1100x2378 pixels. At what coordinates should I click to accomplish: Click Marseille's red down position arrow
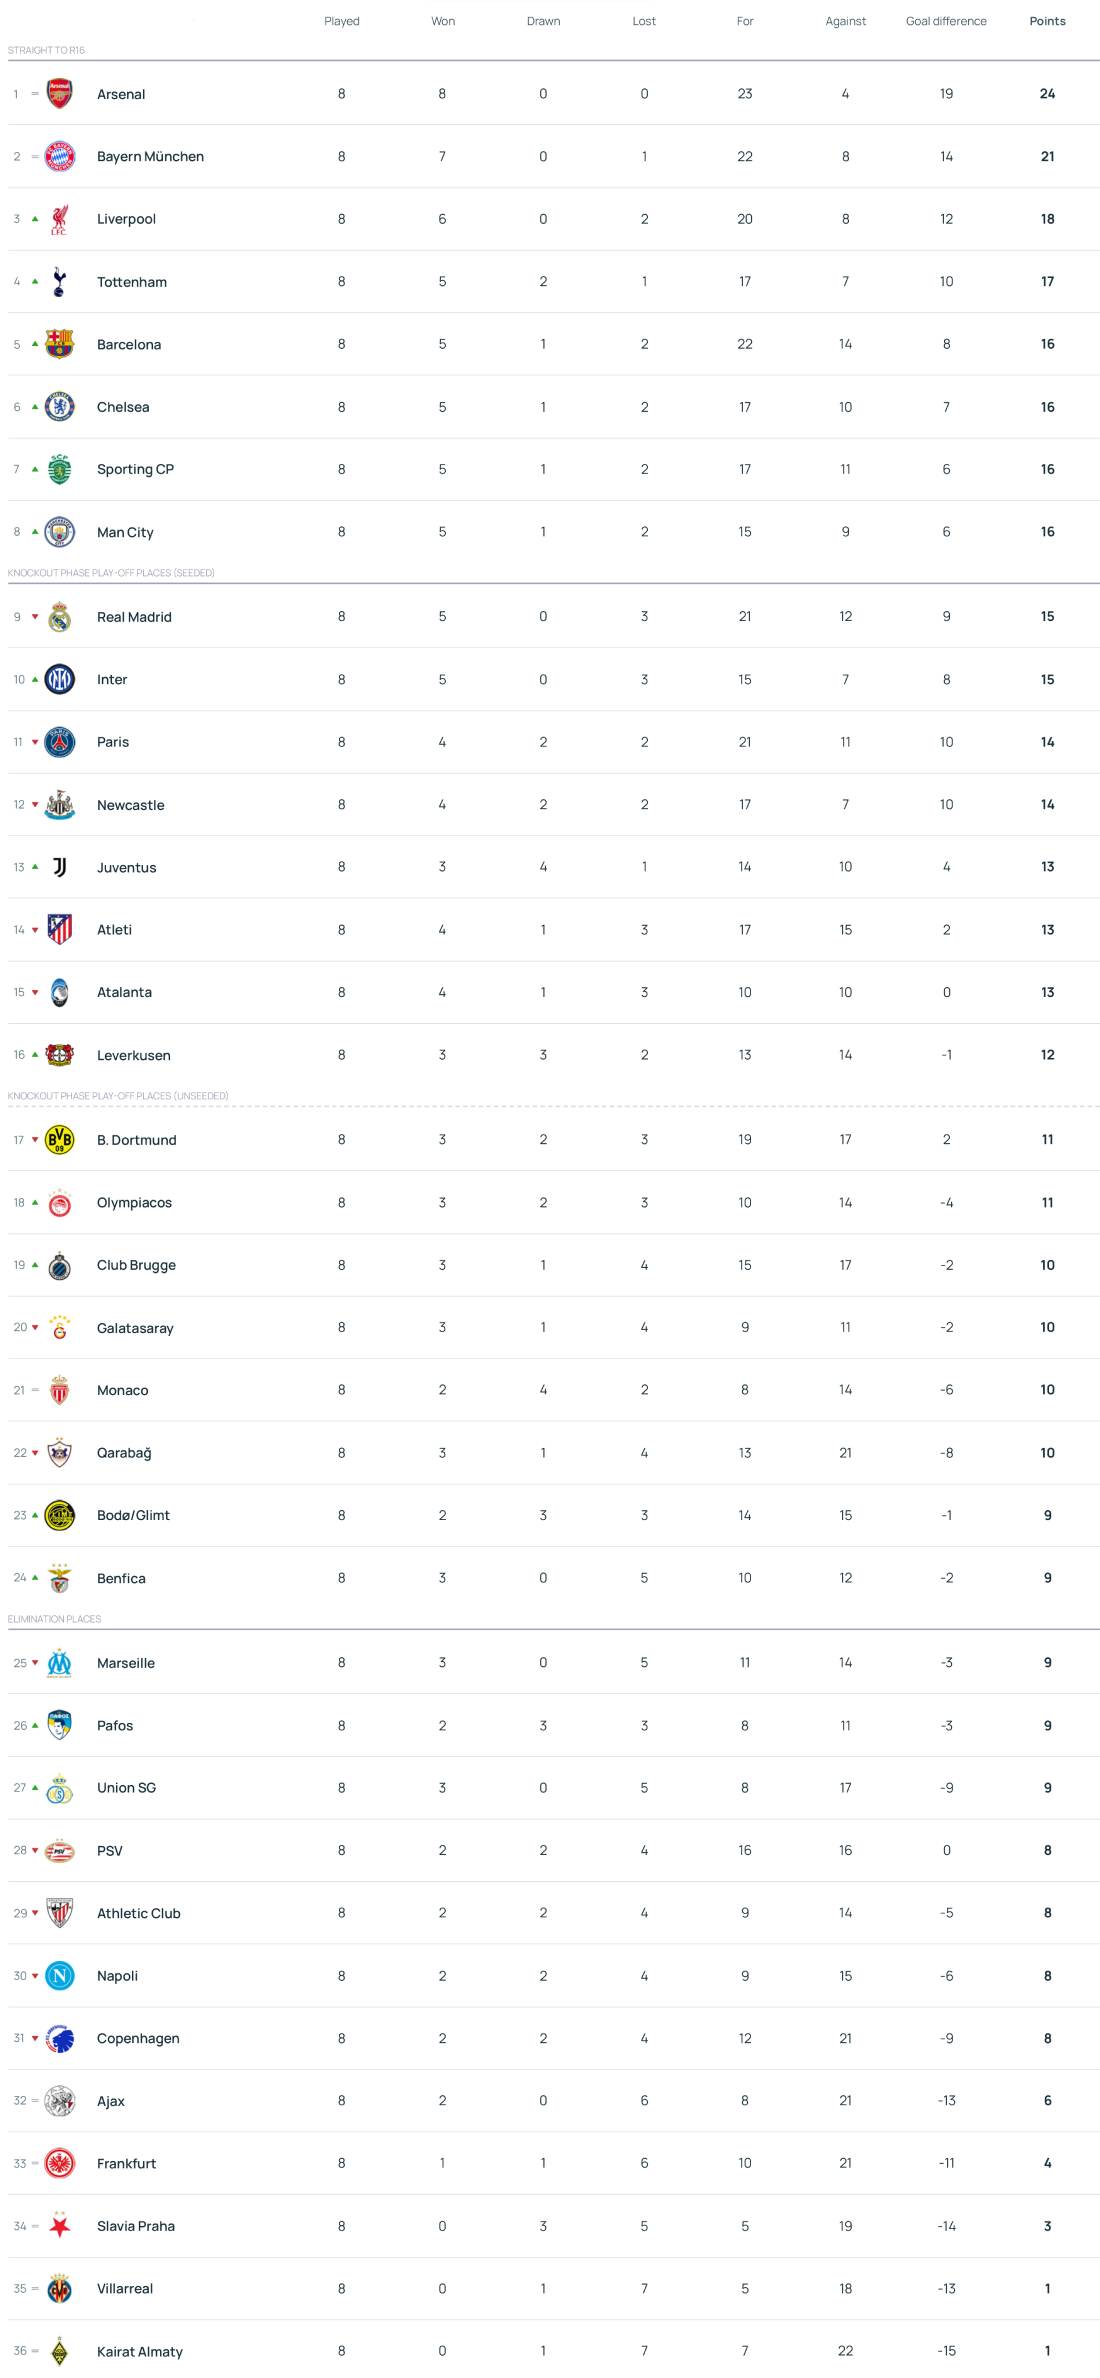click(35, 1663)
